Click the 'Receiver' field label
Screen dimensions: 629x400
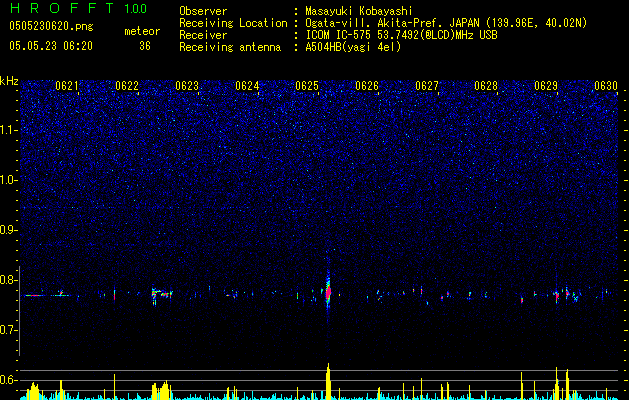203,35
